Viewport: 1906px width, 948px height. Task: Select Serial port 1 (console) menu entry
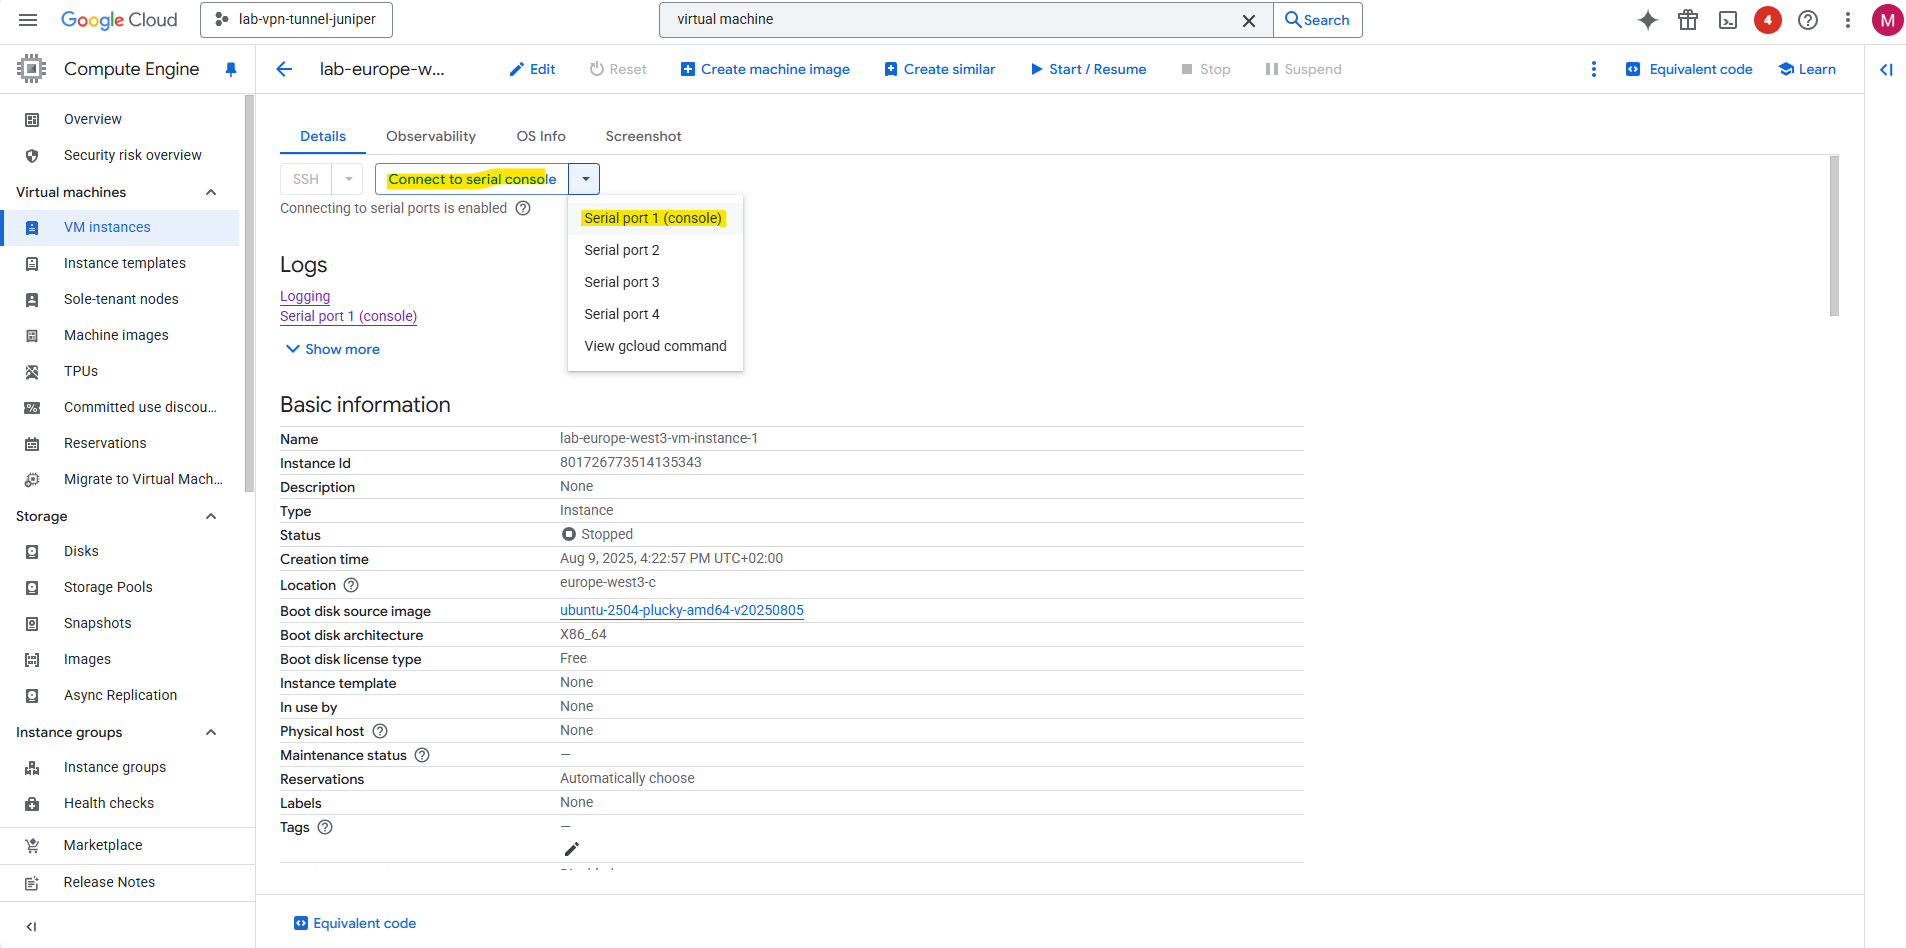(655, 218)
